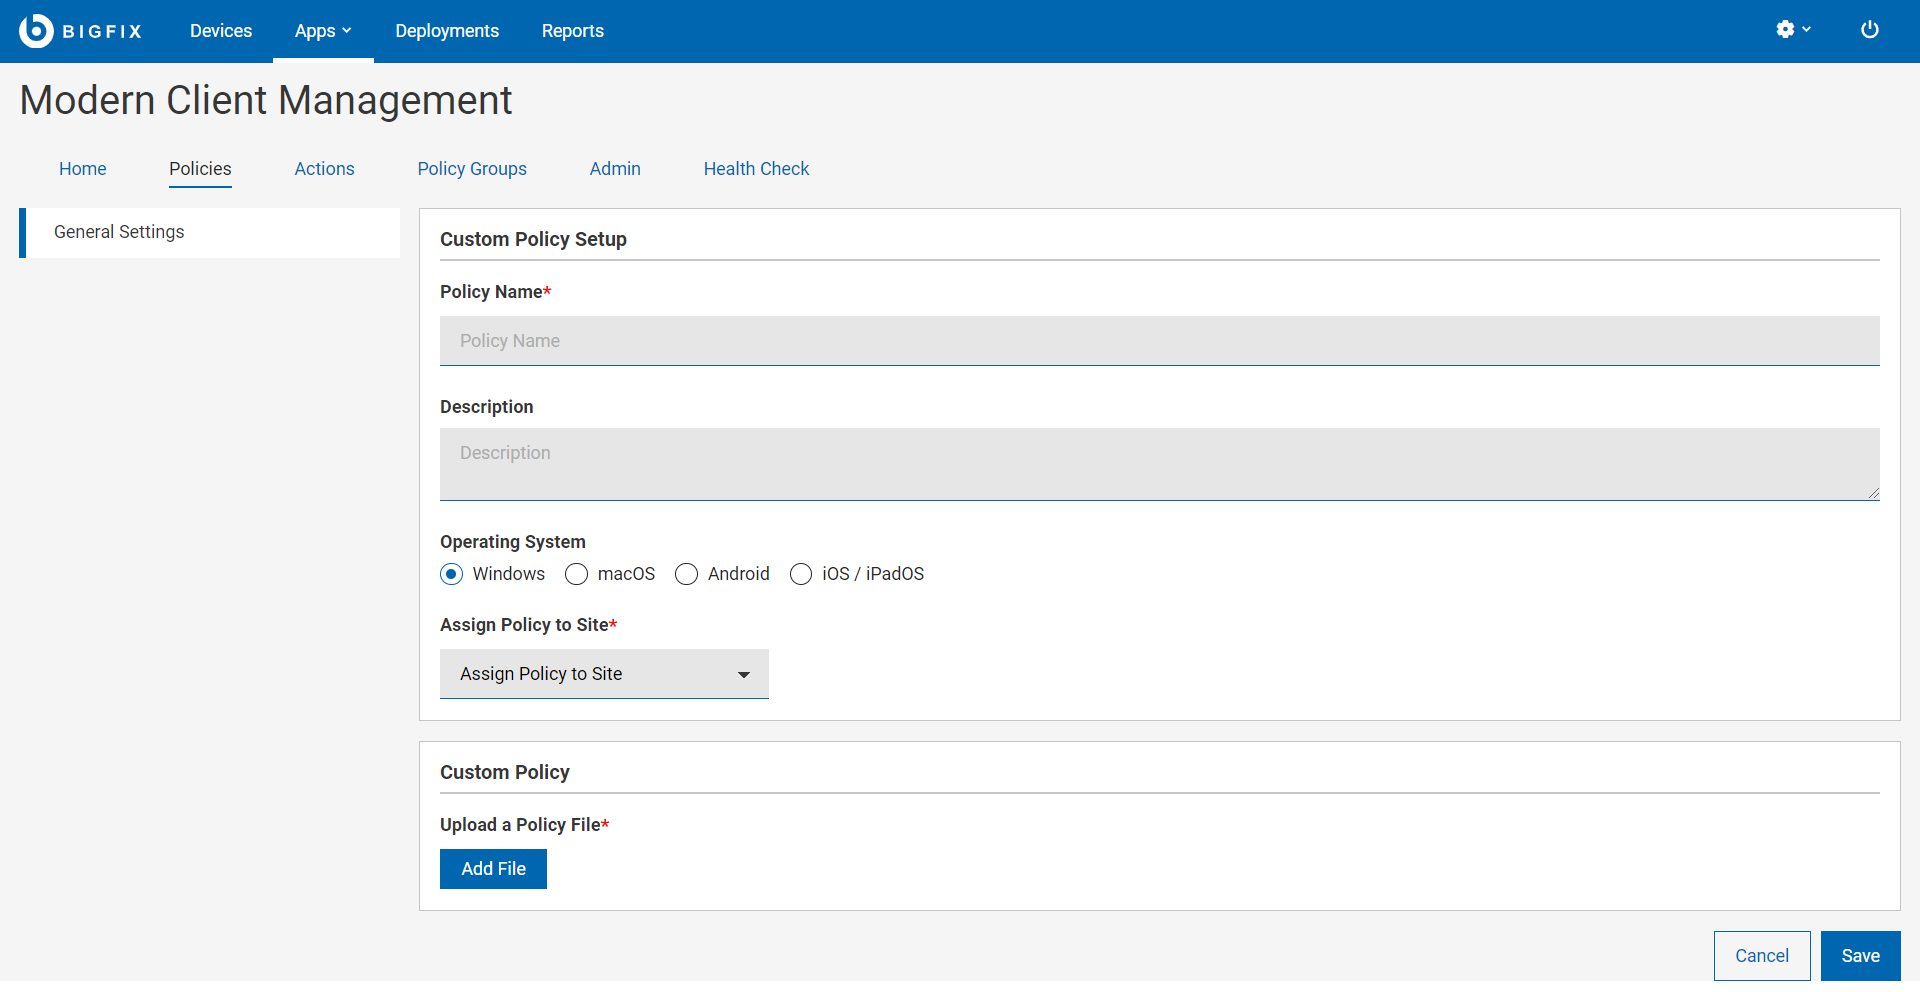The image size is (1920, 992).
Task: Cancel the custom policy setup
Action: click(x=1761, y=956)
